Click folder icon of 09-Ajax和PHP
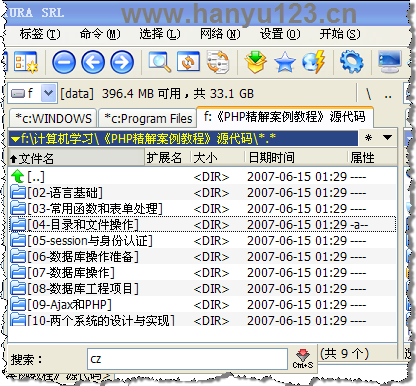Screen dimensions: 416x386 (x=18, y=305)
